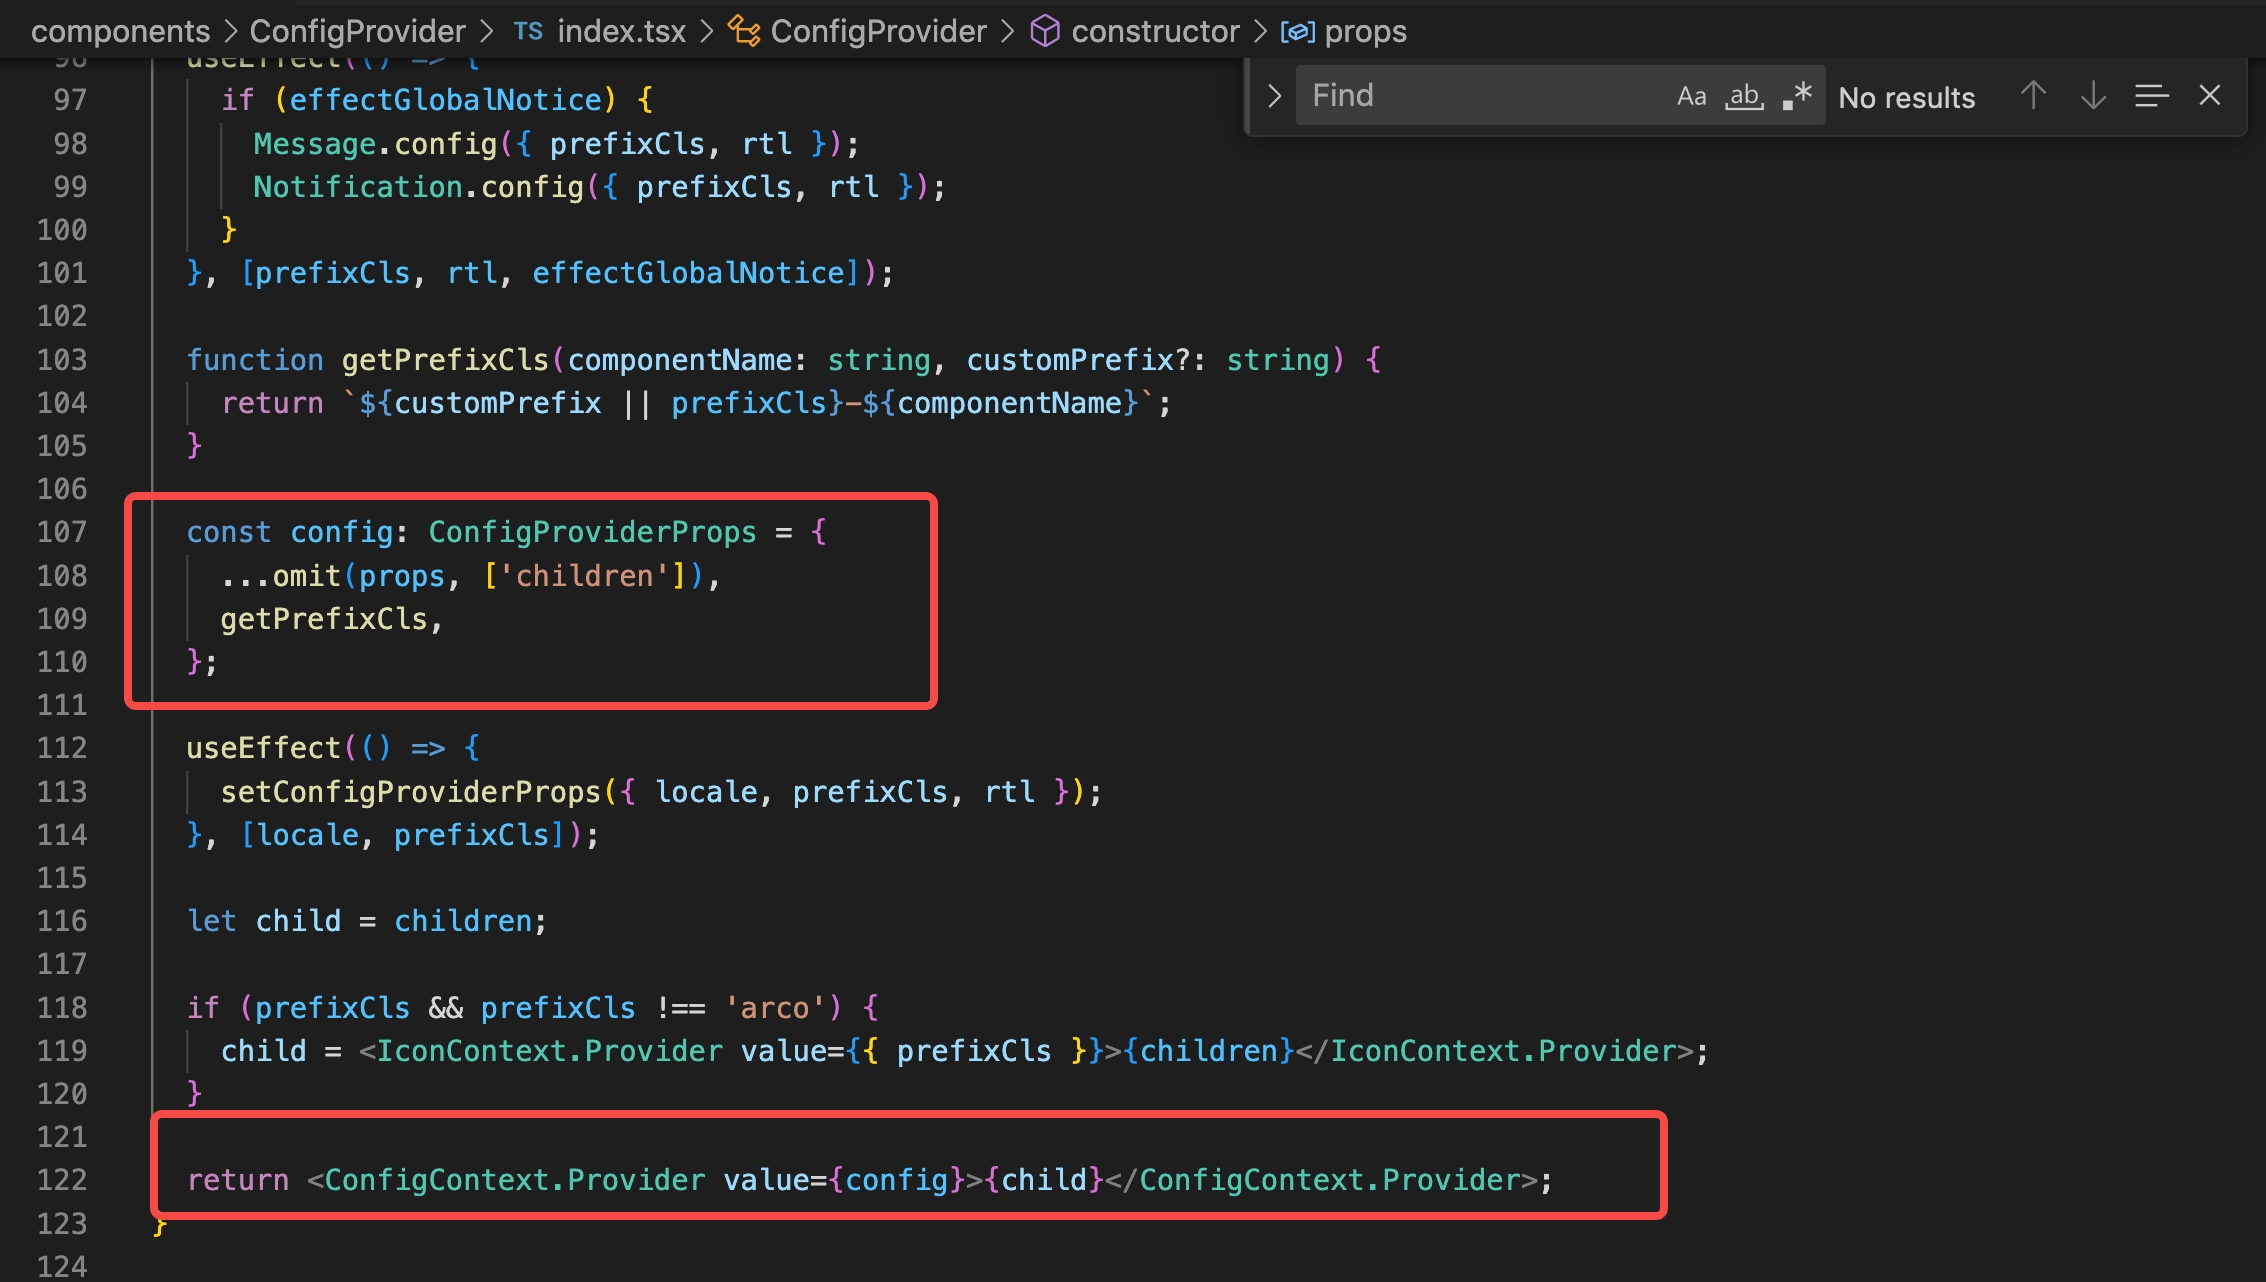Toggle Match Case in the Find widget

pos(1693,95)
